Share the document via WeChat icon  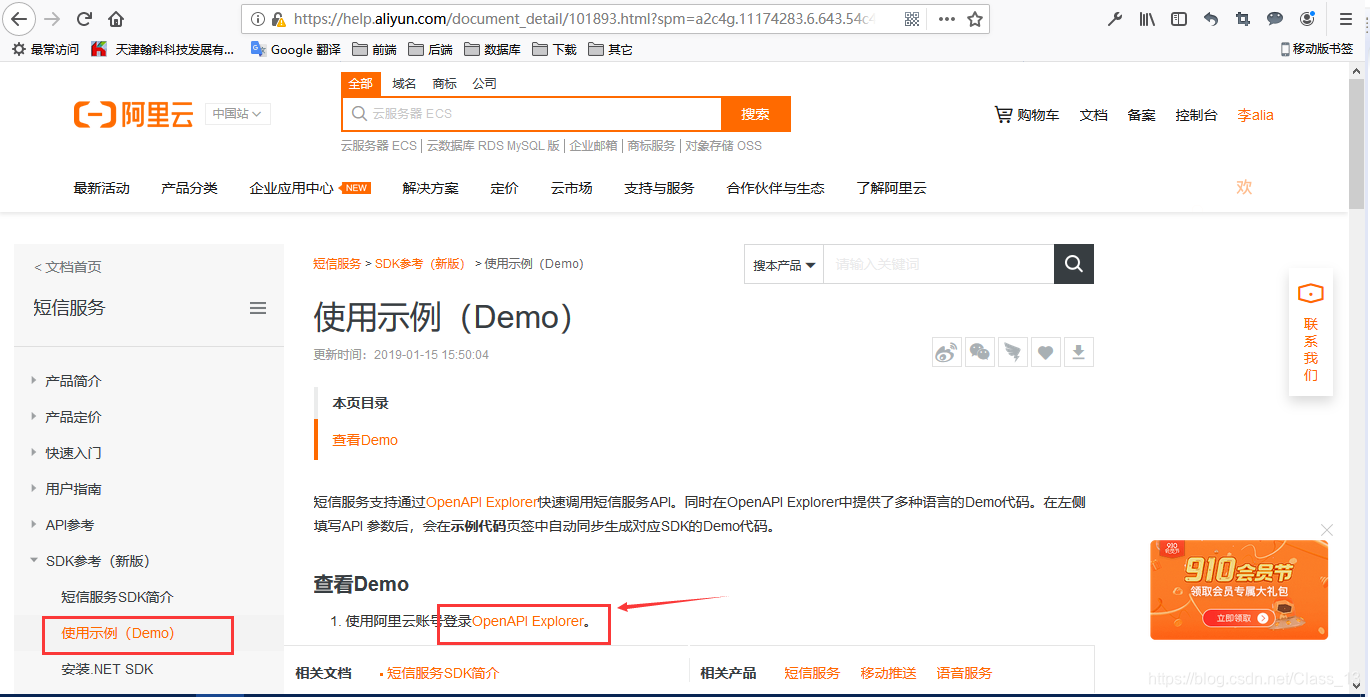pos(980,352)
